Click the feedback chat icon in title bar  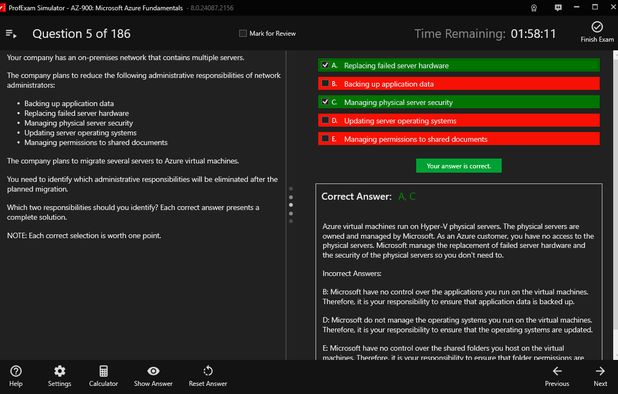558,7
